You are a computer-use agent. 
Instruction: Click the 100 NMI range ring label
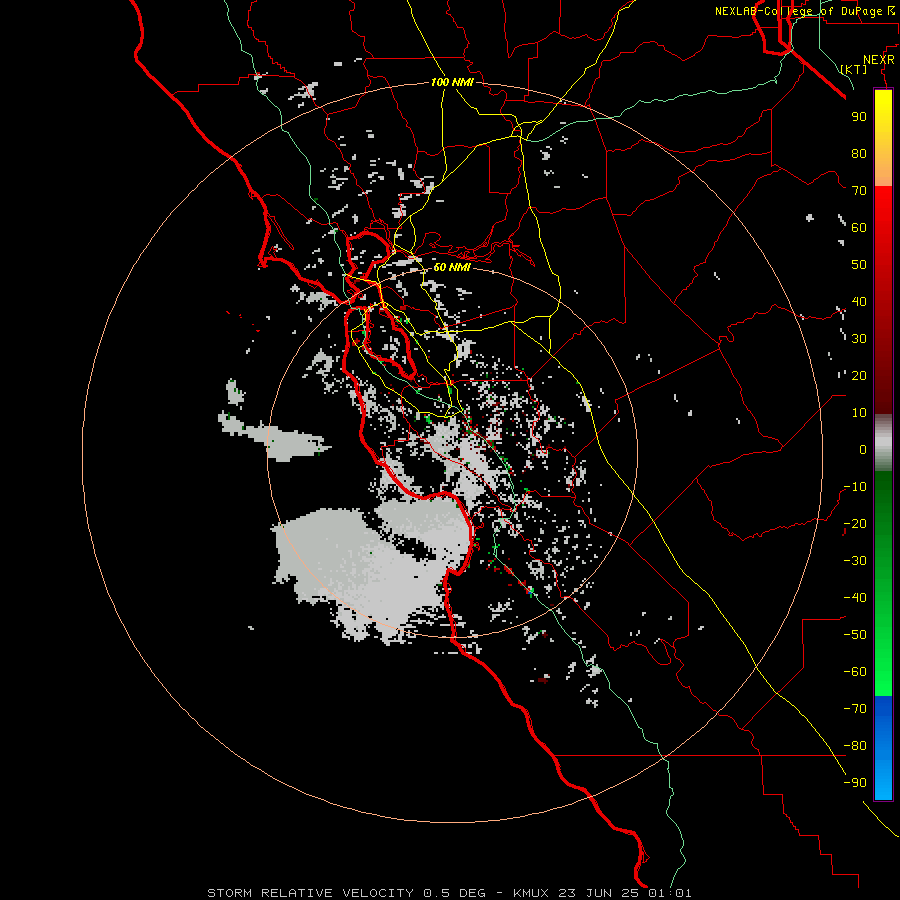click(452, 82)
